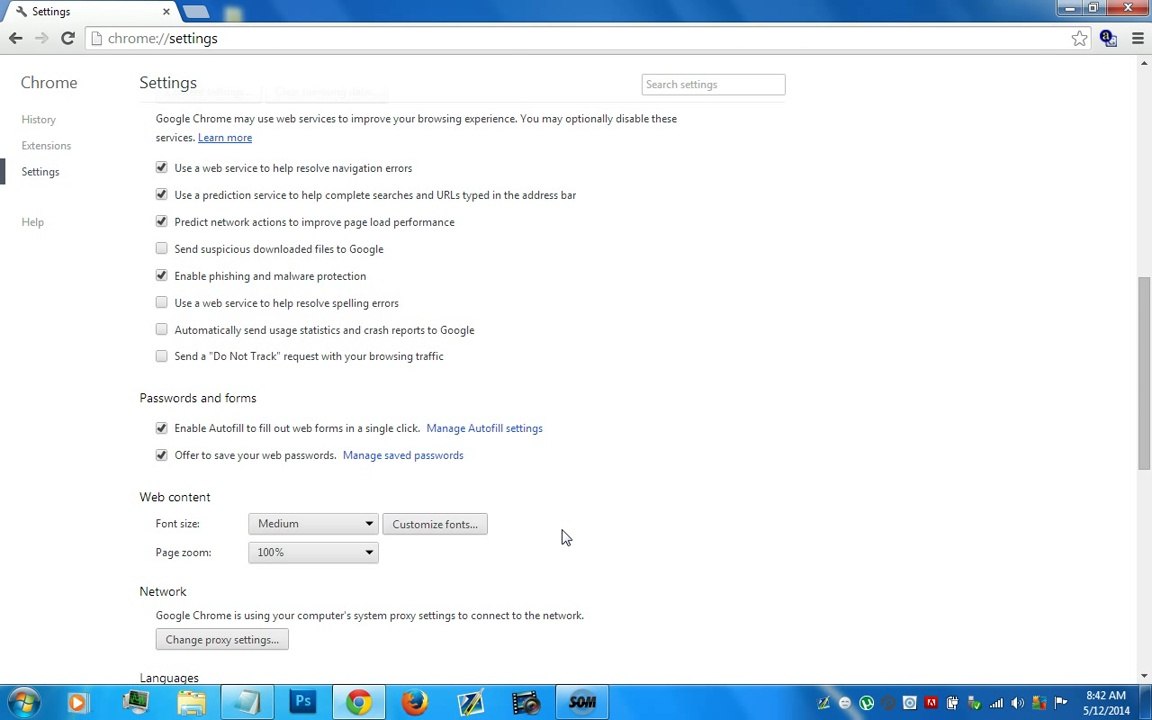Open the volume speaker tray icon
This screenshot has height=720, width=1152.
pos(1018,703)
